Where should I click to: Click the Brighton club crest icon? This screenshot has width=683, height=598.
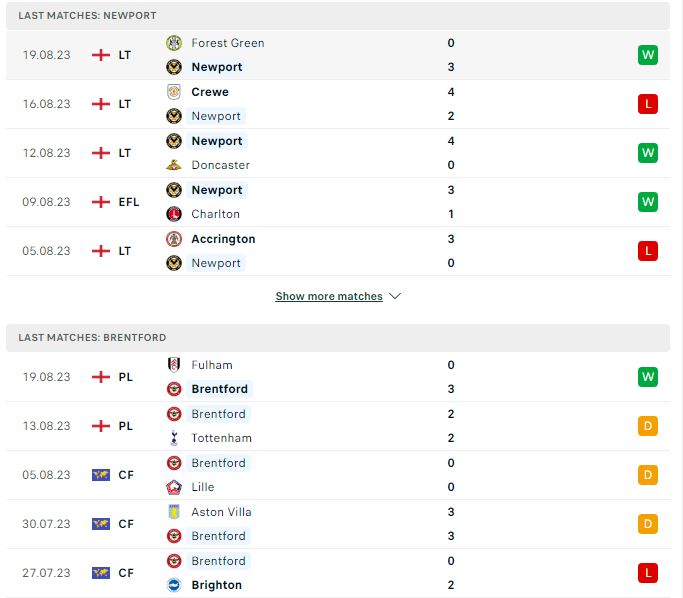tap(174, 585)
